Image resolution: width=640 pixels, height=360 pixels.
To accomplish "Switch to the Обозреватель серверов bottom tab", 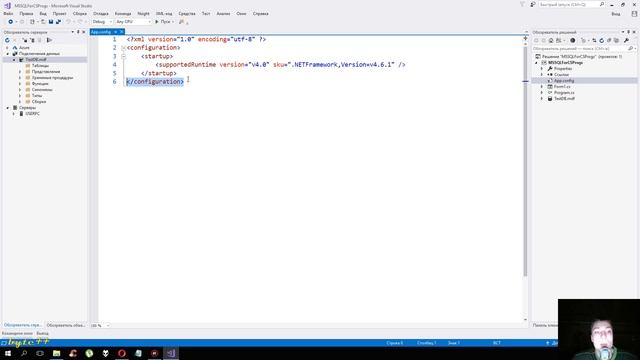I will pos(22,325).
